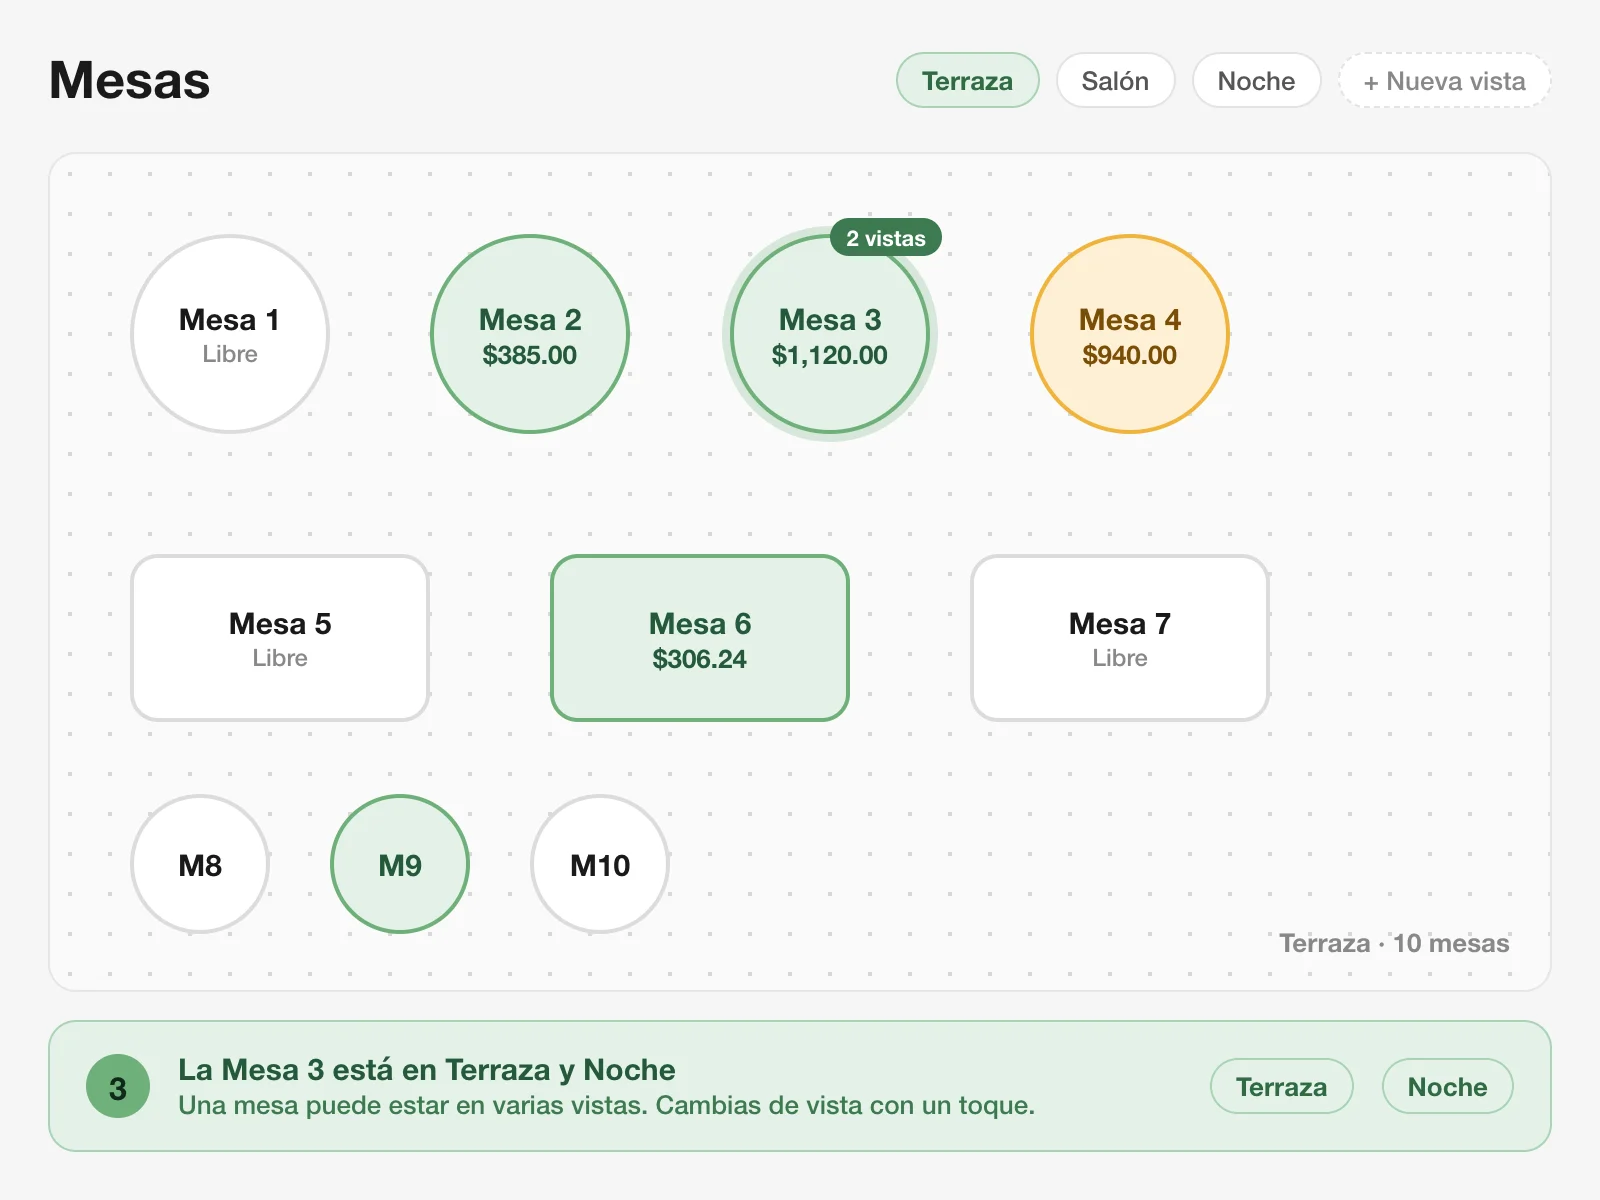Choose the free Mesa 5 table
The height and width of the screenshot is (1200, 1600).
point(280,638)
